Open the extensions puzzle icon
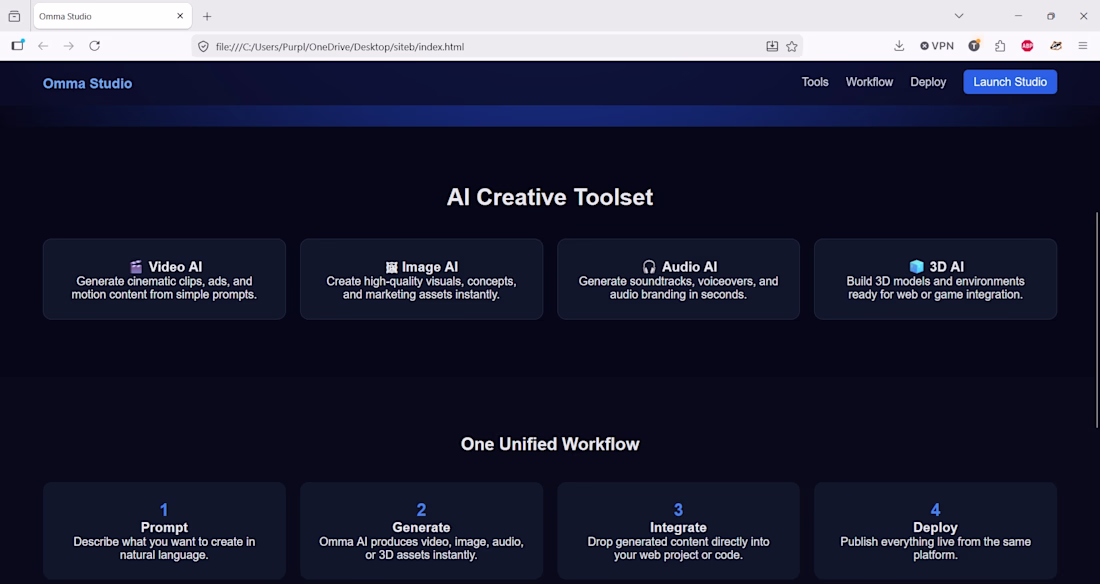Image resolution: width=1100 pixels, height=584 pixels. click(x=1000, y=46)
